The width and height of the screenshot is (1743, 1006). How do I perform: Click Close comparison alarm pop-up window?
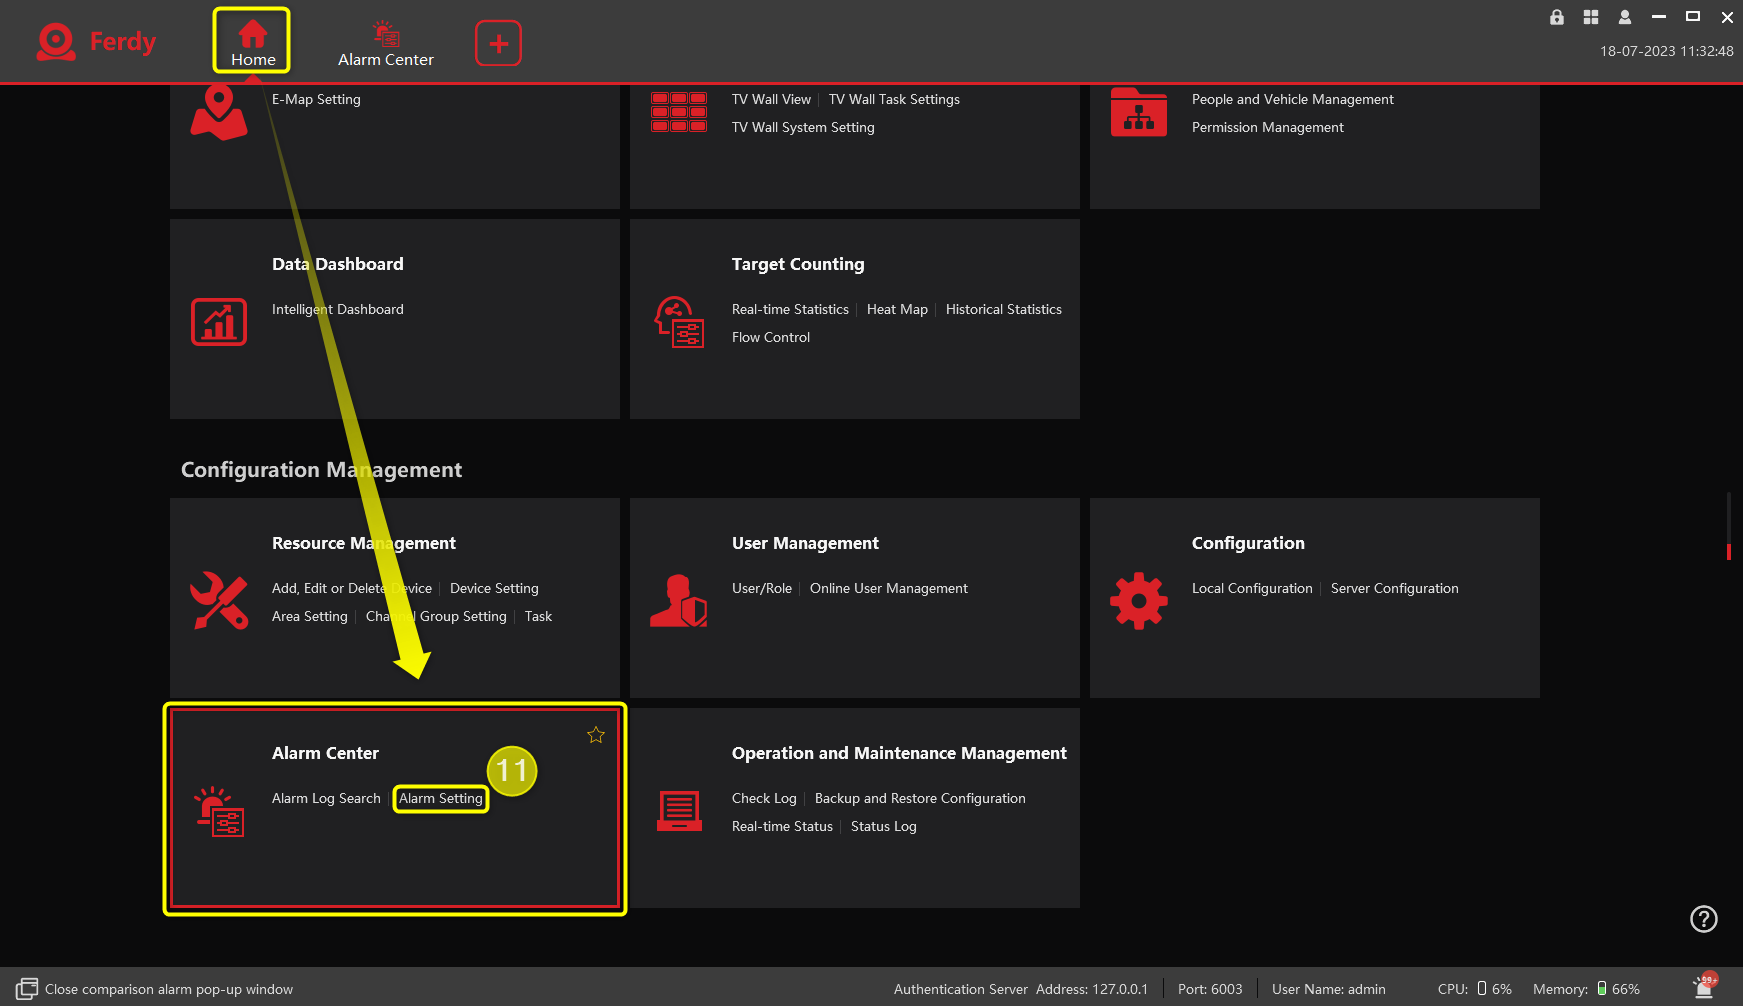click(169, 988)
